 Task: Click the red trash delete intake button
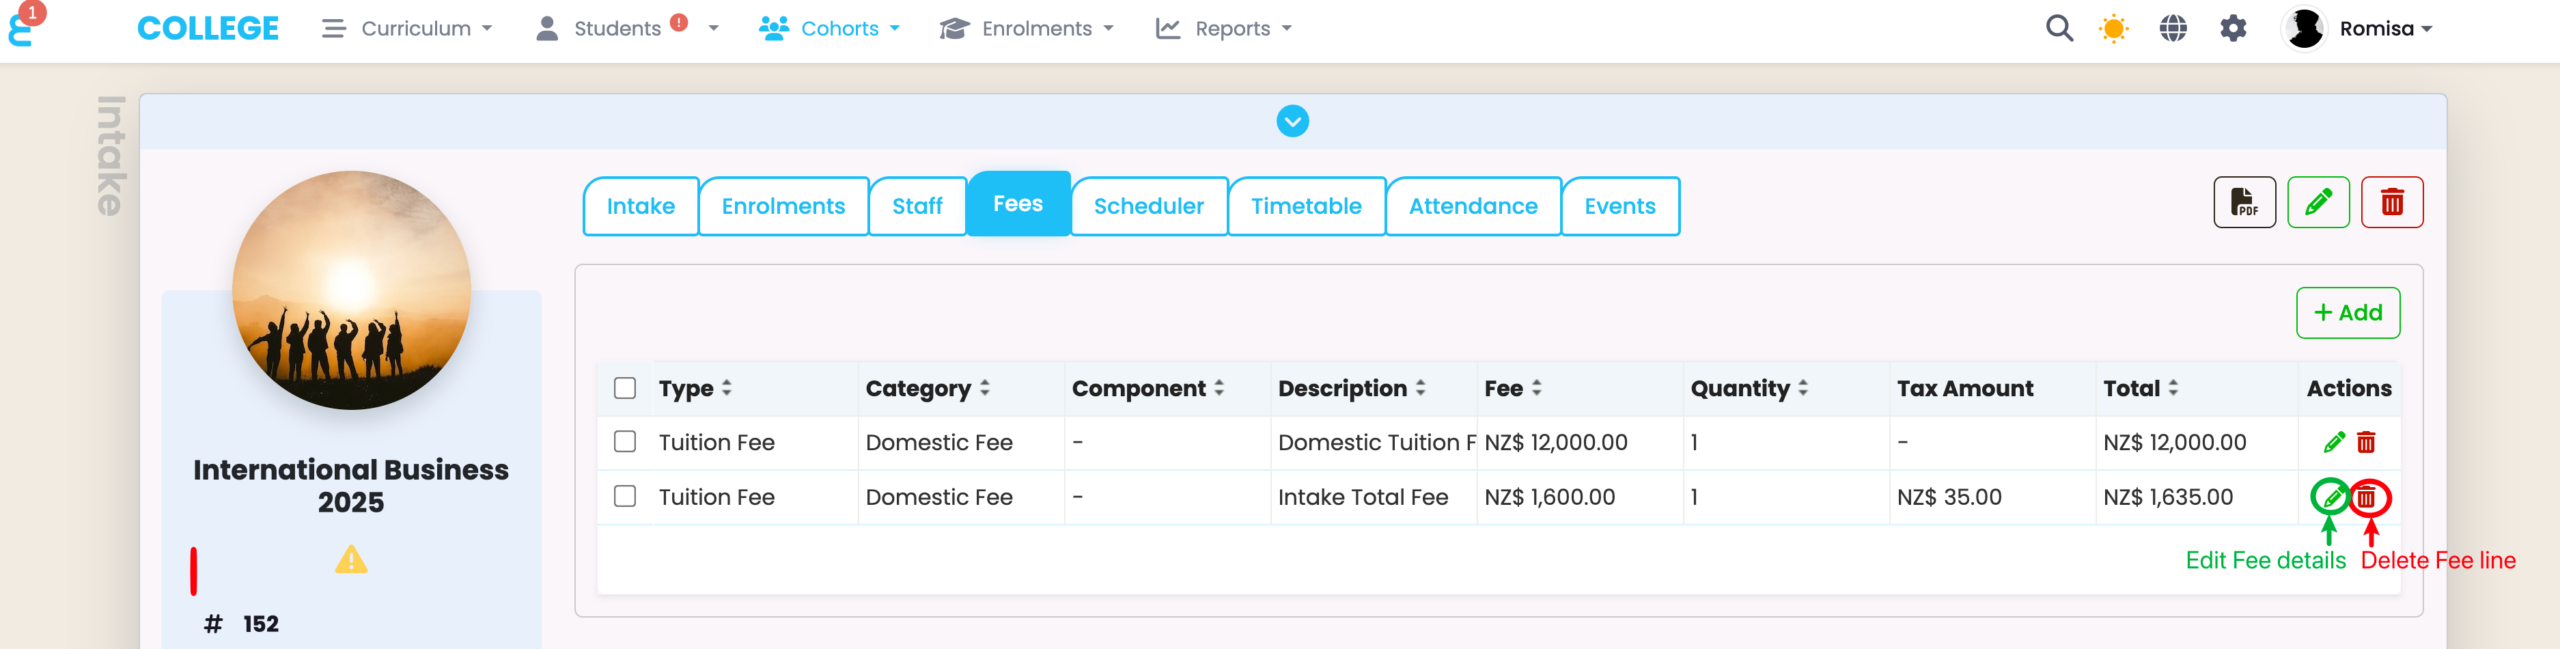[2392, 203]
